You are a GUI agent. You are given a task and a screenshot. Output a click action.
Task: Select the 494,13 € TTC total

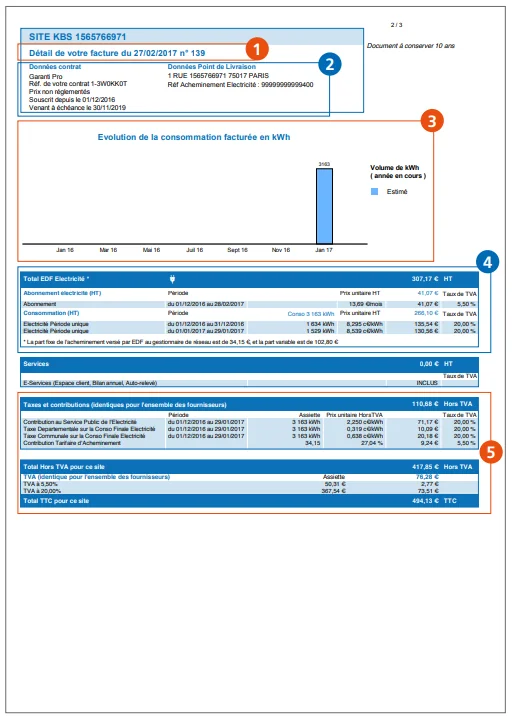coord(434,501)
